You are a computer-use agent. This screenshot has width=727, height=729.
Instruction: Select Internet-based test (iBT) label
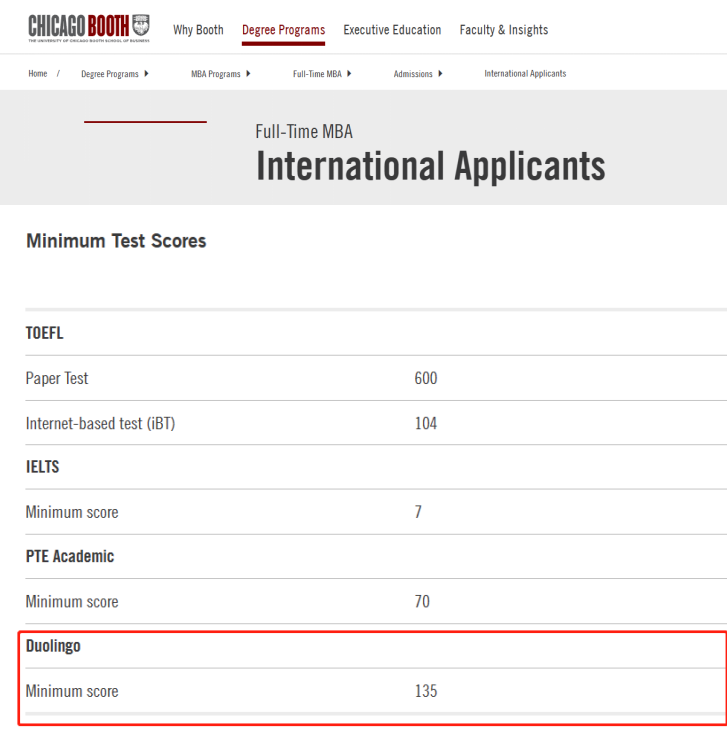point(100,423)
